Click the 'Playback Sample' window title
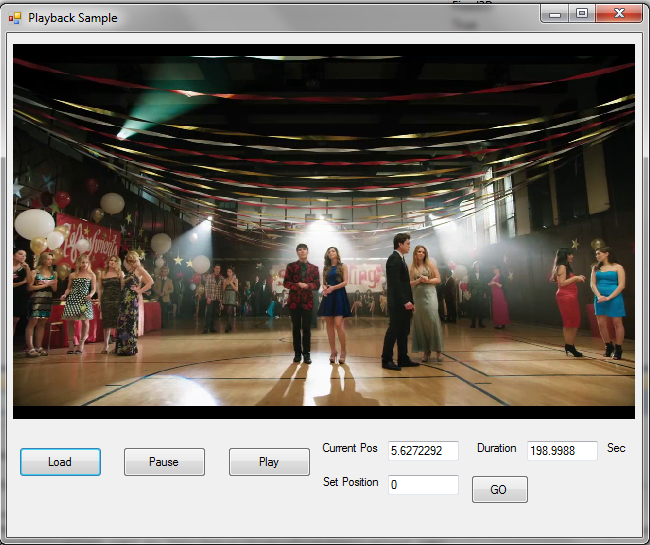Screen dimensions: 650x545 (73, 18)
